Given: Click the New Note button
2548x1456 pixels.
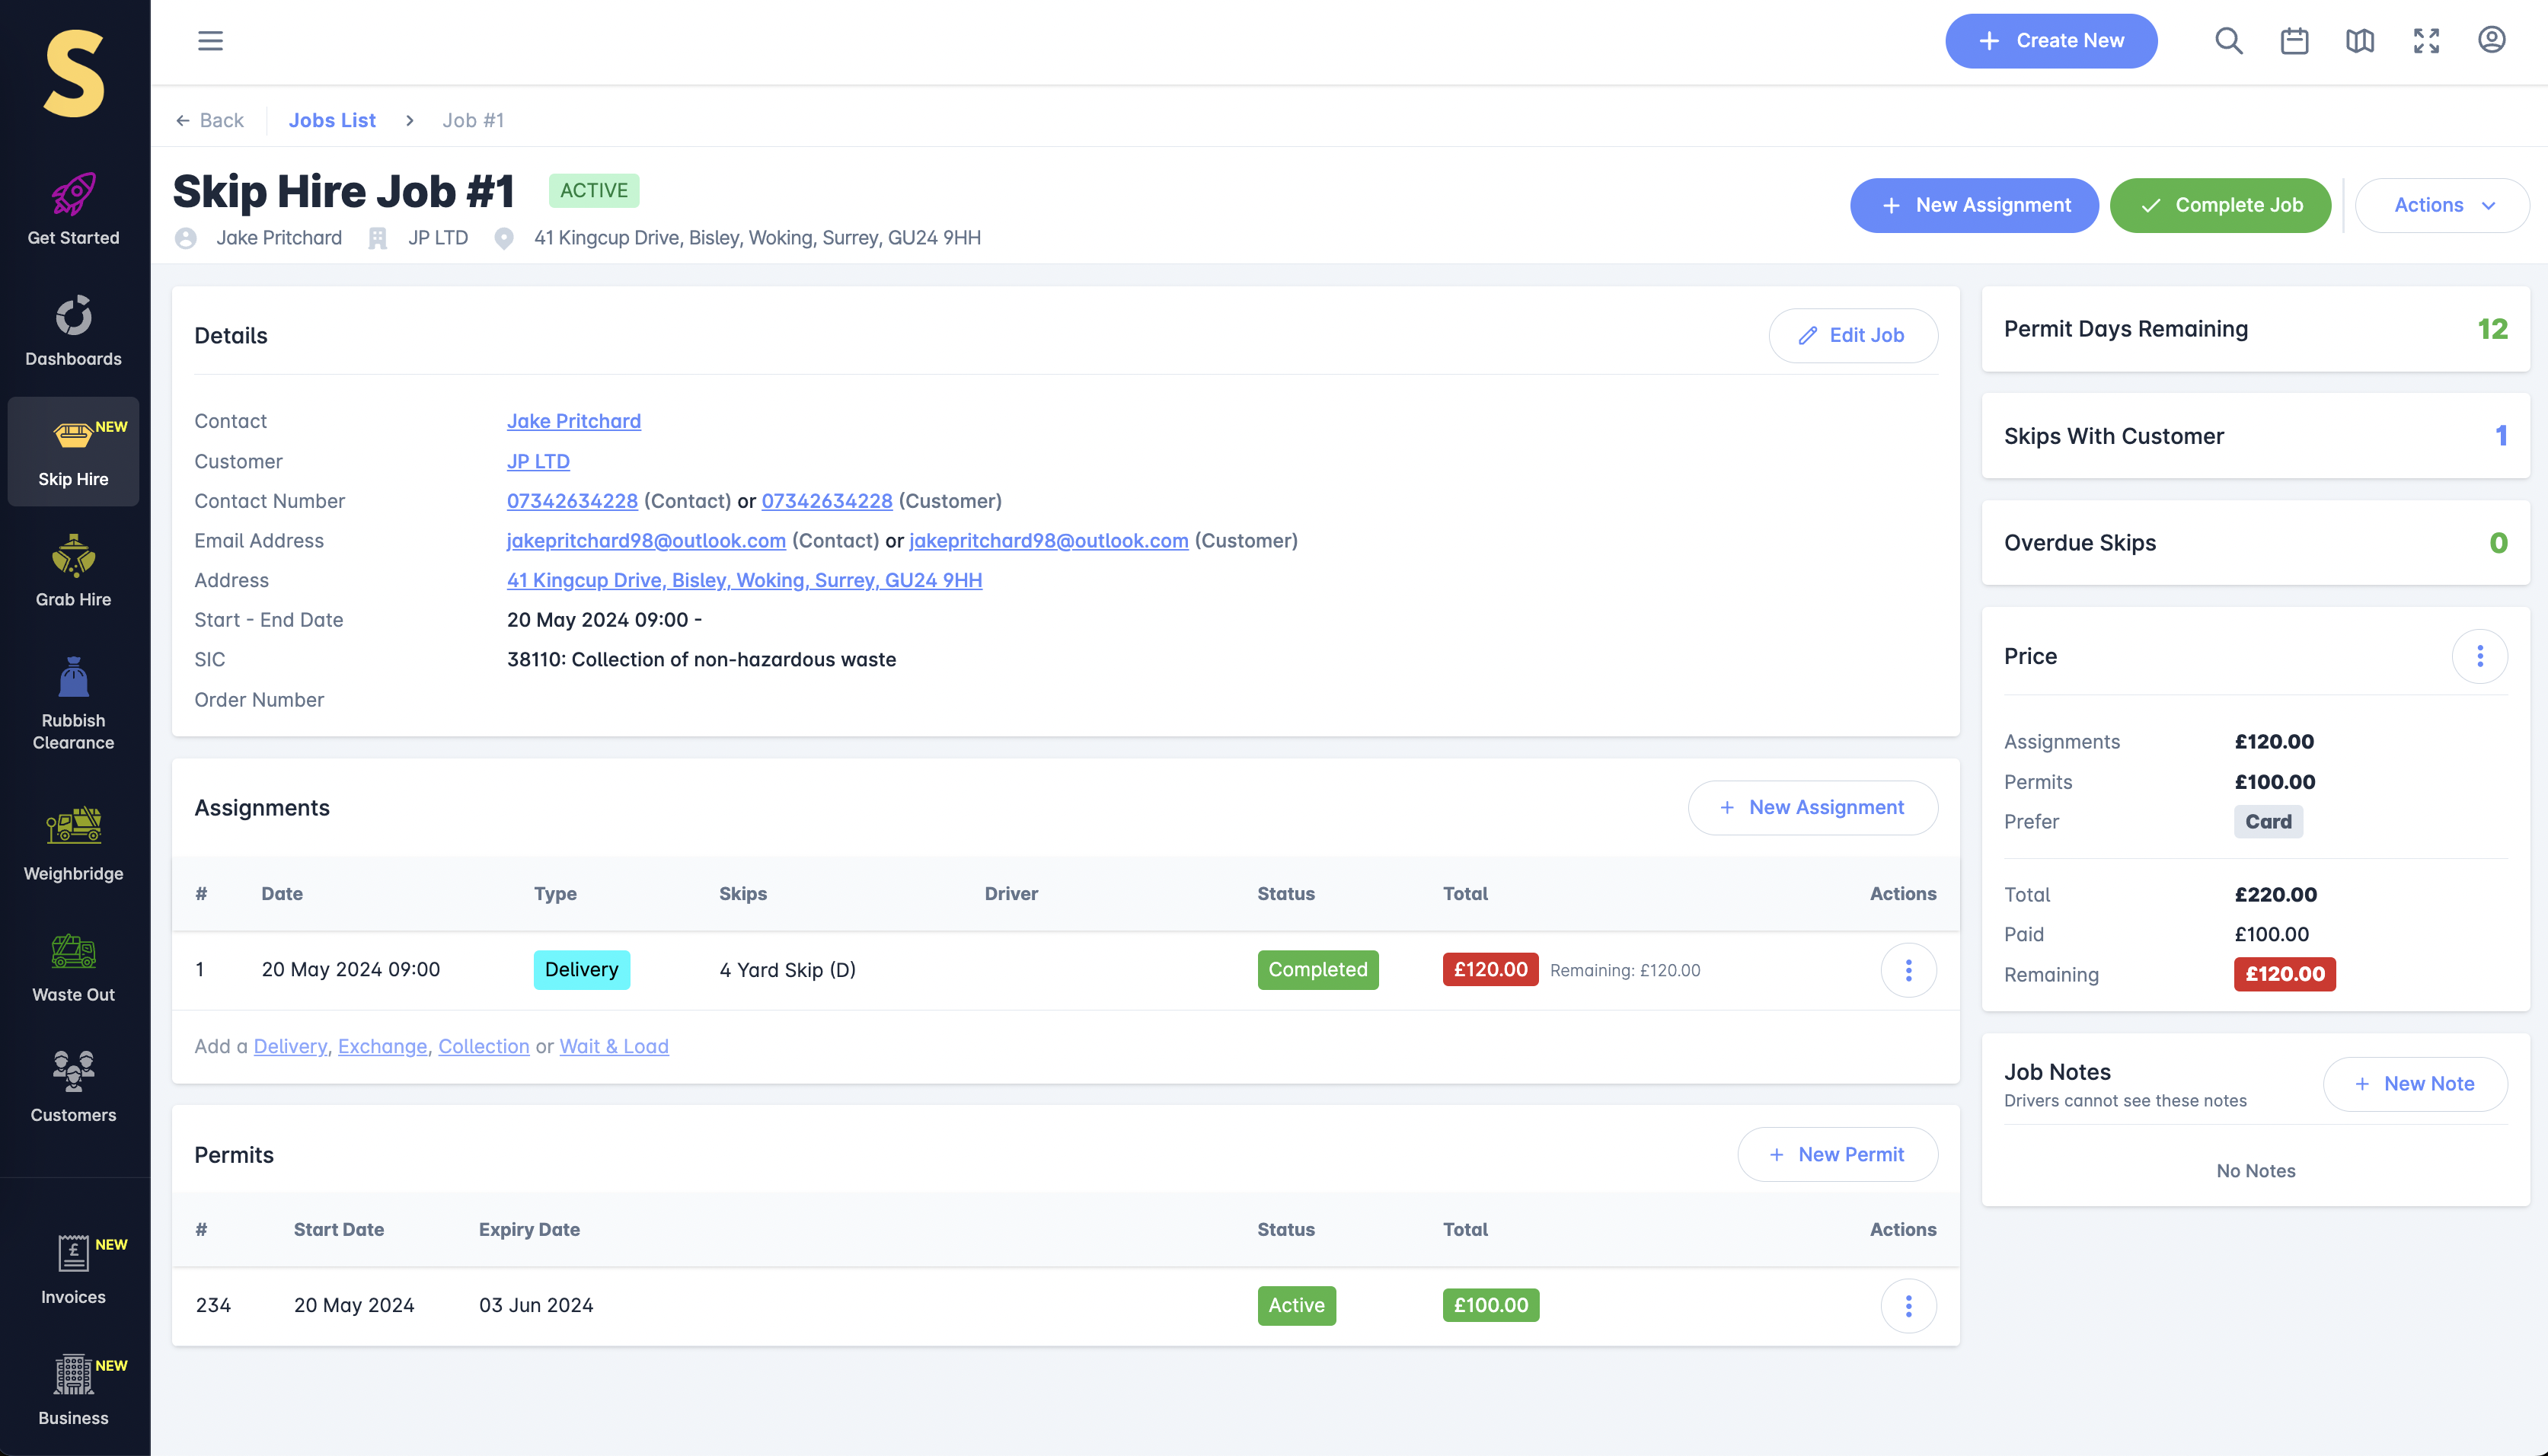Looking at the screenshot, I should [2414, 1084].
